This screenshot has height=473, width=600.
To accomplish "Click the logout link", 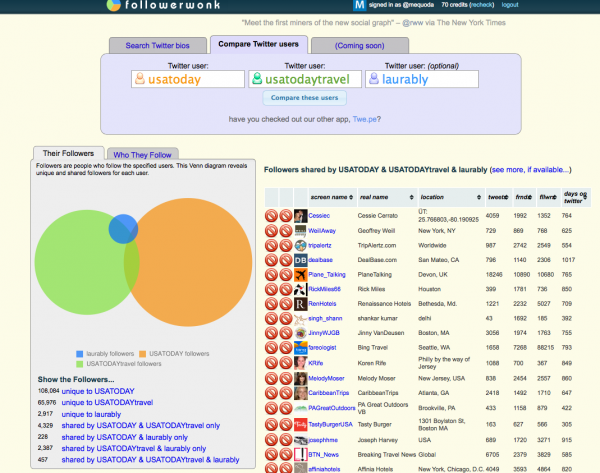I will (x=510, y=5).
